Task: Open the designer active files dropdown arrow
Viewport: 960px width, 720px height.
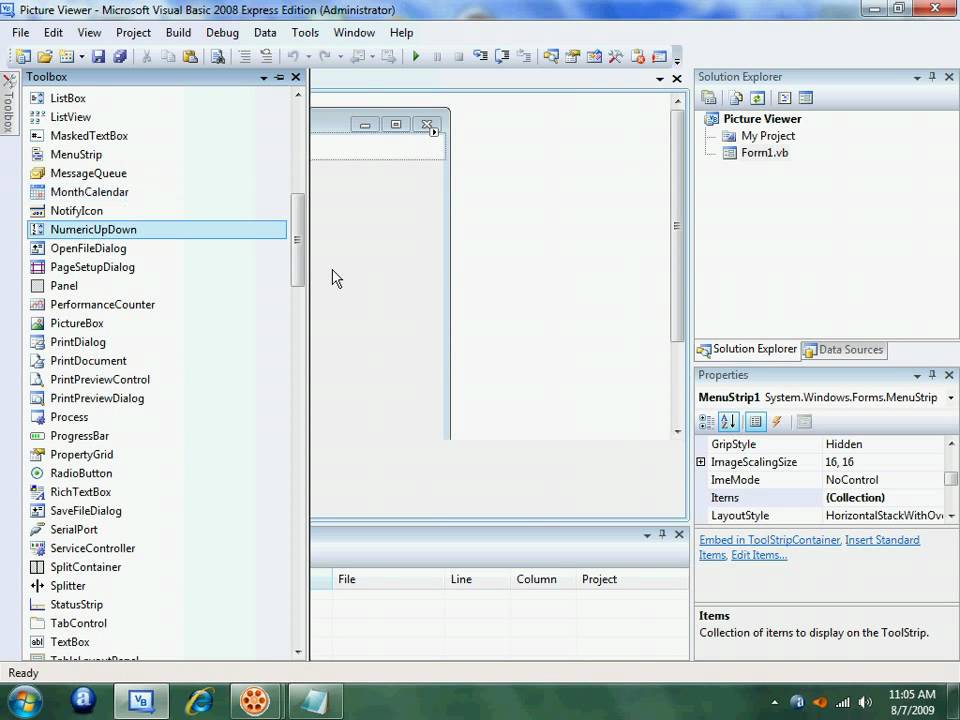Action: click(660, 79)
